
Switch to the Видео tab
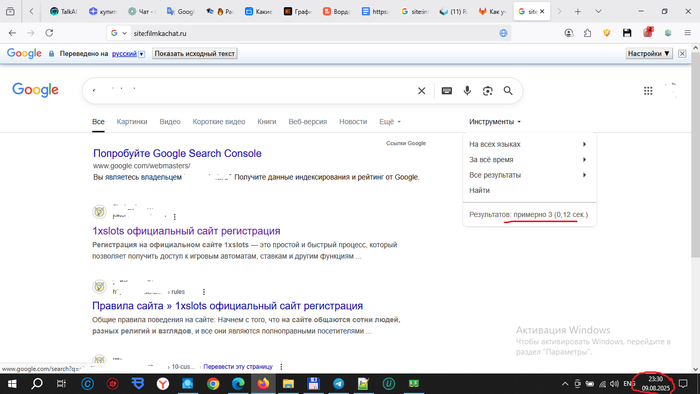(x=170, y=122)
